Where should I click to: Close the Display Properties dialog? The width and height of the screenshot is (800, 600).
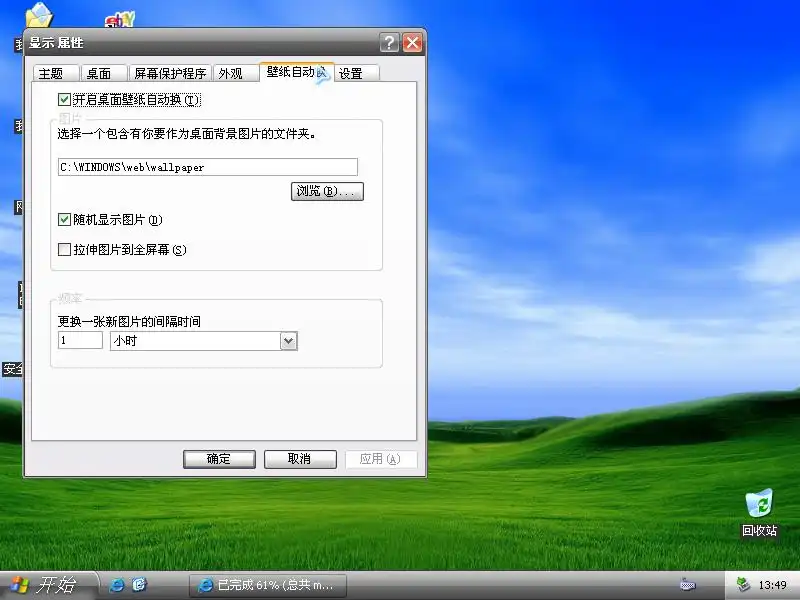[412, 42]
